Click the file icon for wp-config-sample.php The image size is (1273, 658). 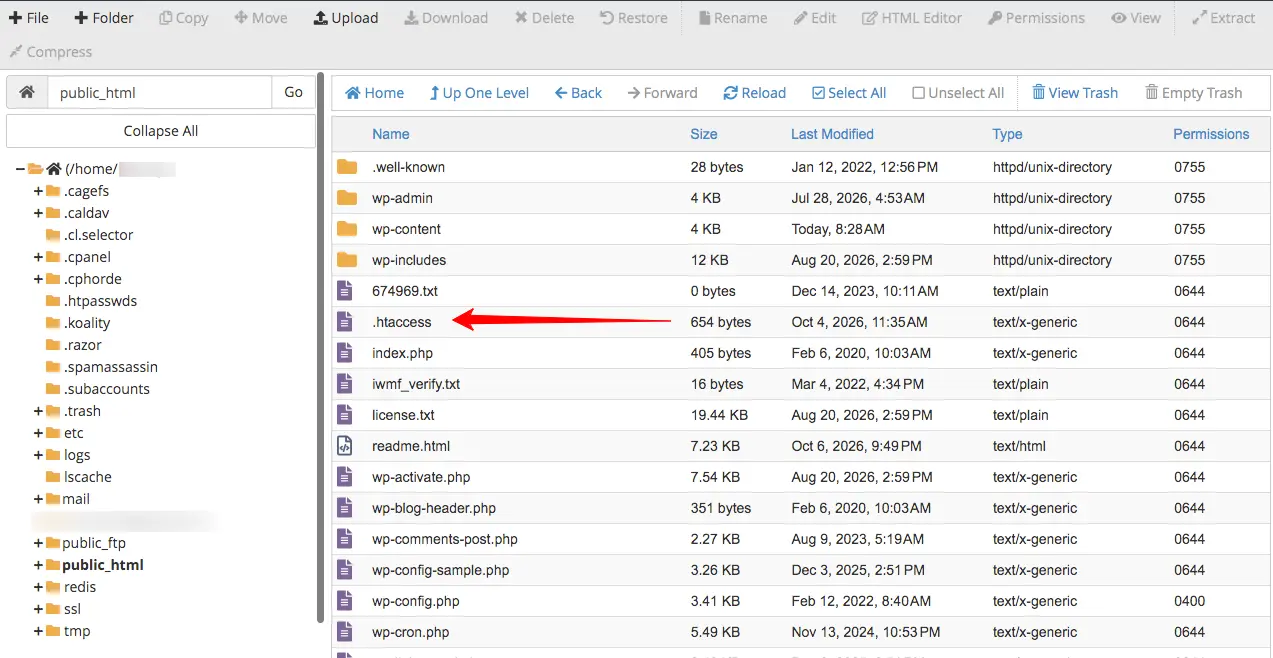[345, 570]
